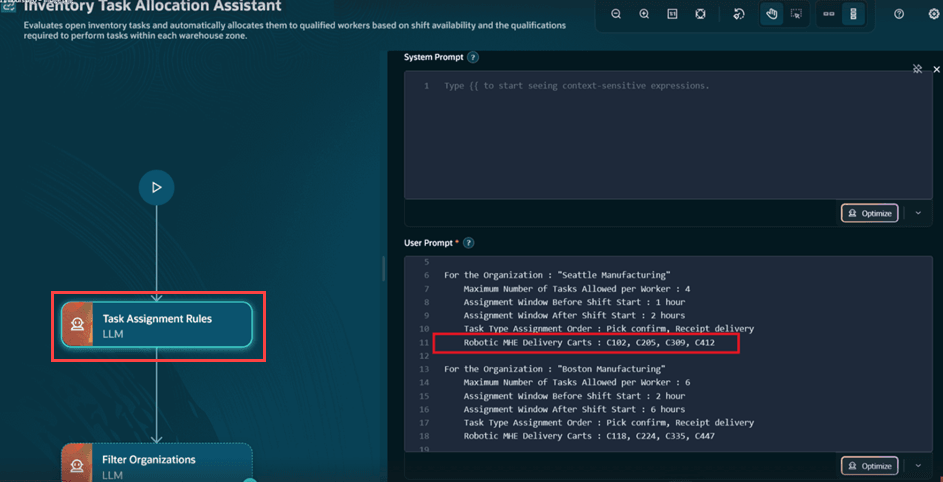Unpin the properties panel
The image size is (943, 482).
pos(917,69)
